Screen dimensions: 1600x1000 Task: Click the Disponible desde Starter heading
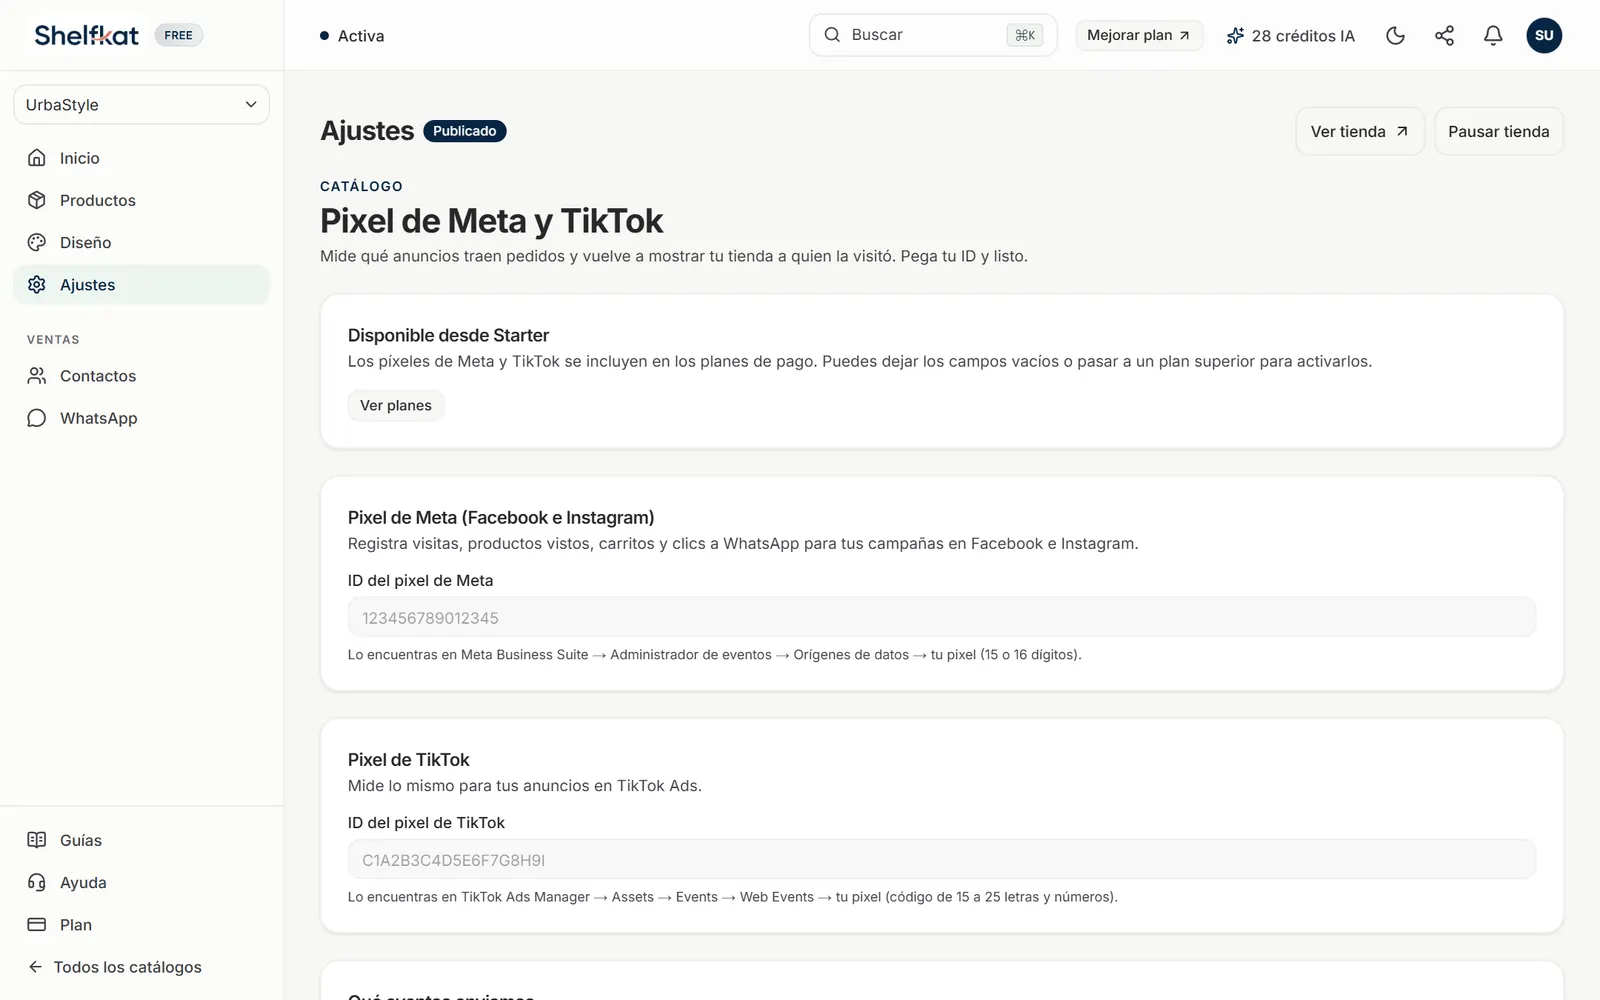[x=448, y=335]
